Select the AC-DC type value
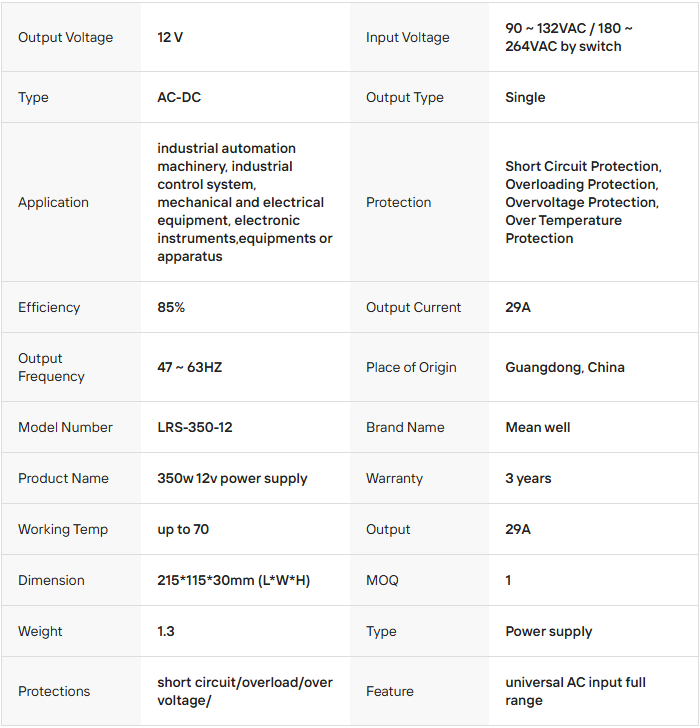This screenshot has width=700, height=728. click(x=179, y=98)
